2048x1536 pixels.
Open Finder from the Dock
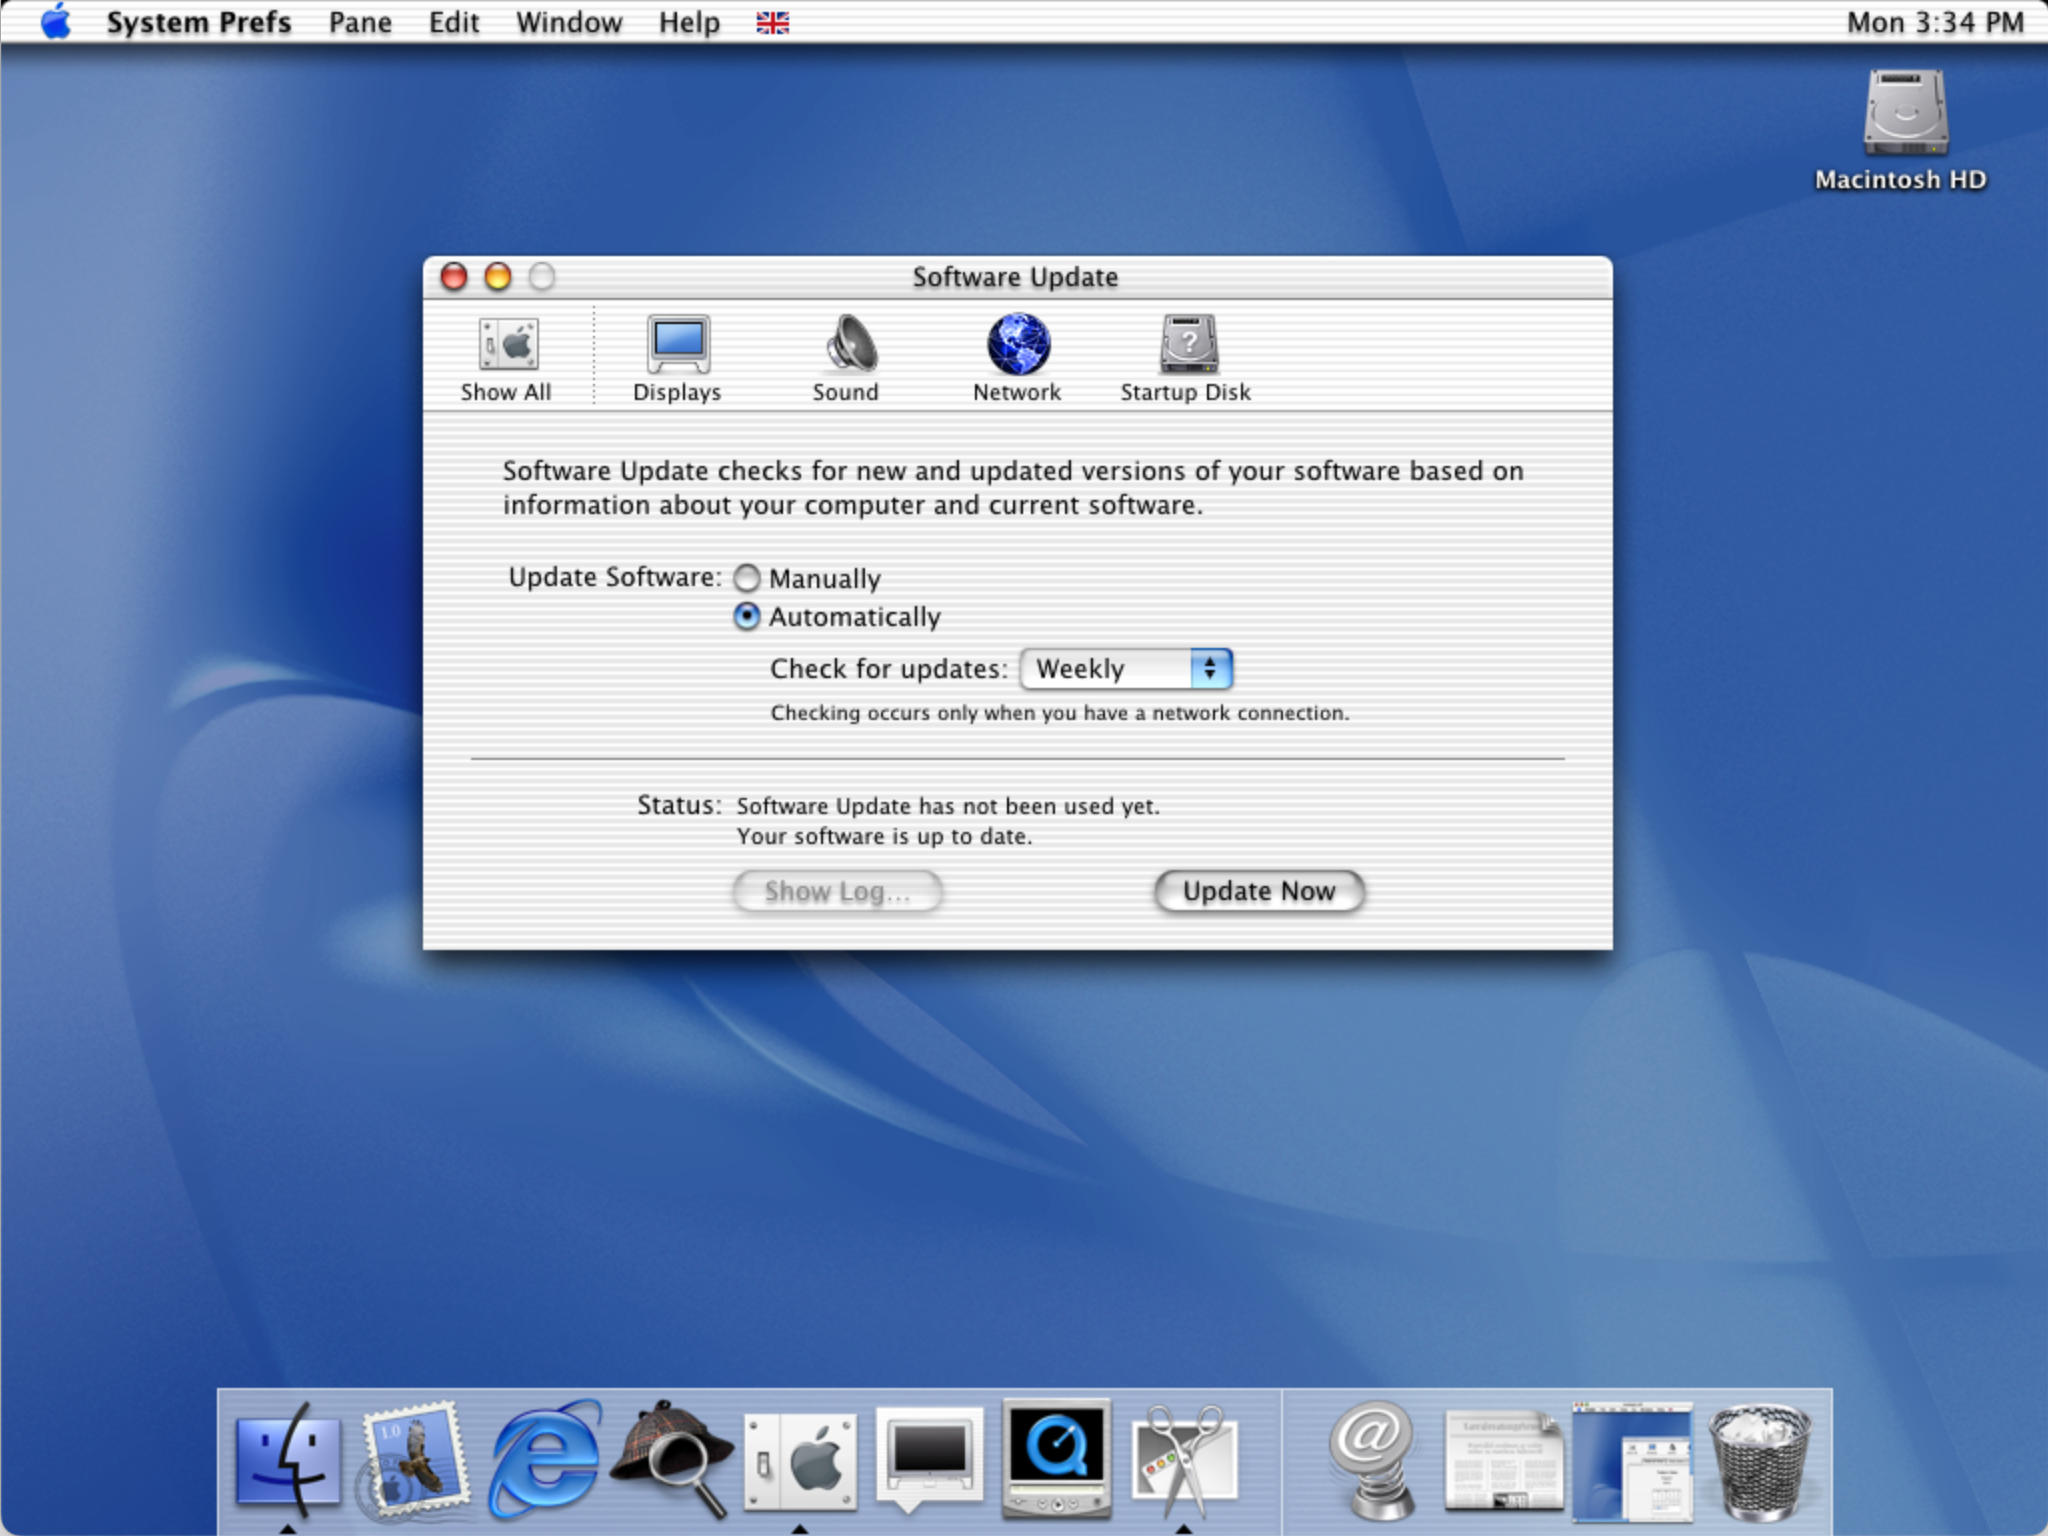[288, 1458]
